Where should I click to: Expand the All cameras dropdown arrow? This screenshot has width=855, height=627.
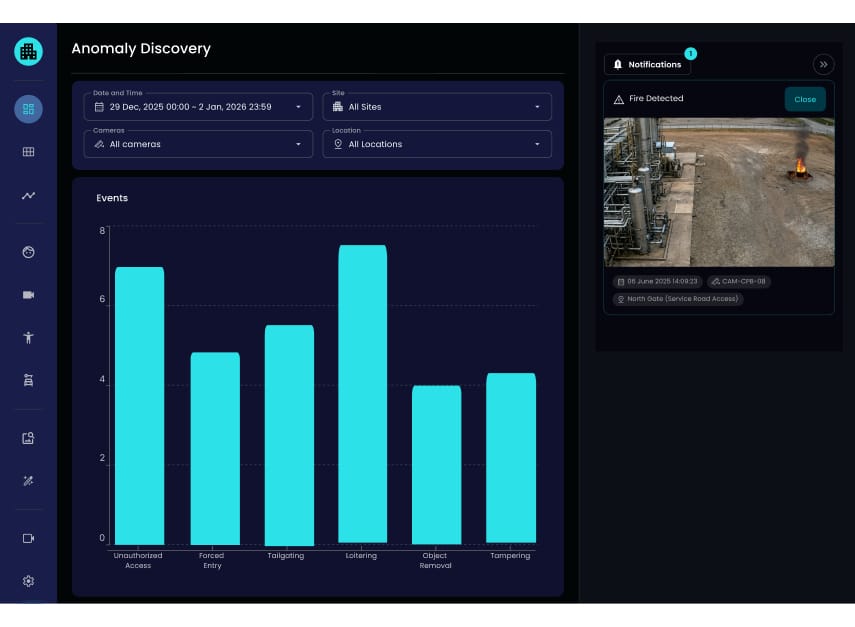click(x=298, y=144)
